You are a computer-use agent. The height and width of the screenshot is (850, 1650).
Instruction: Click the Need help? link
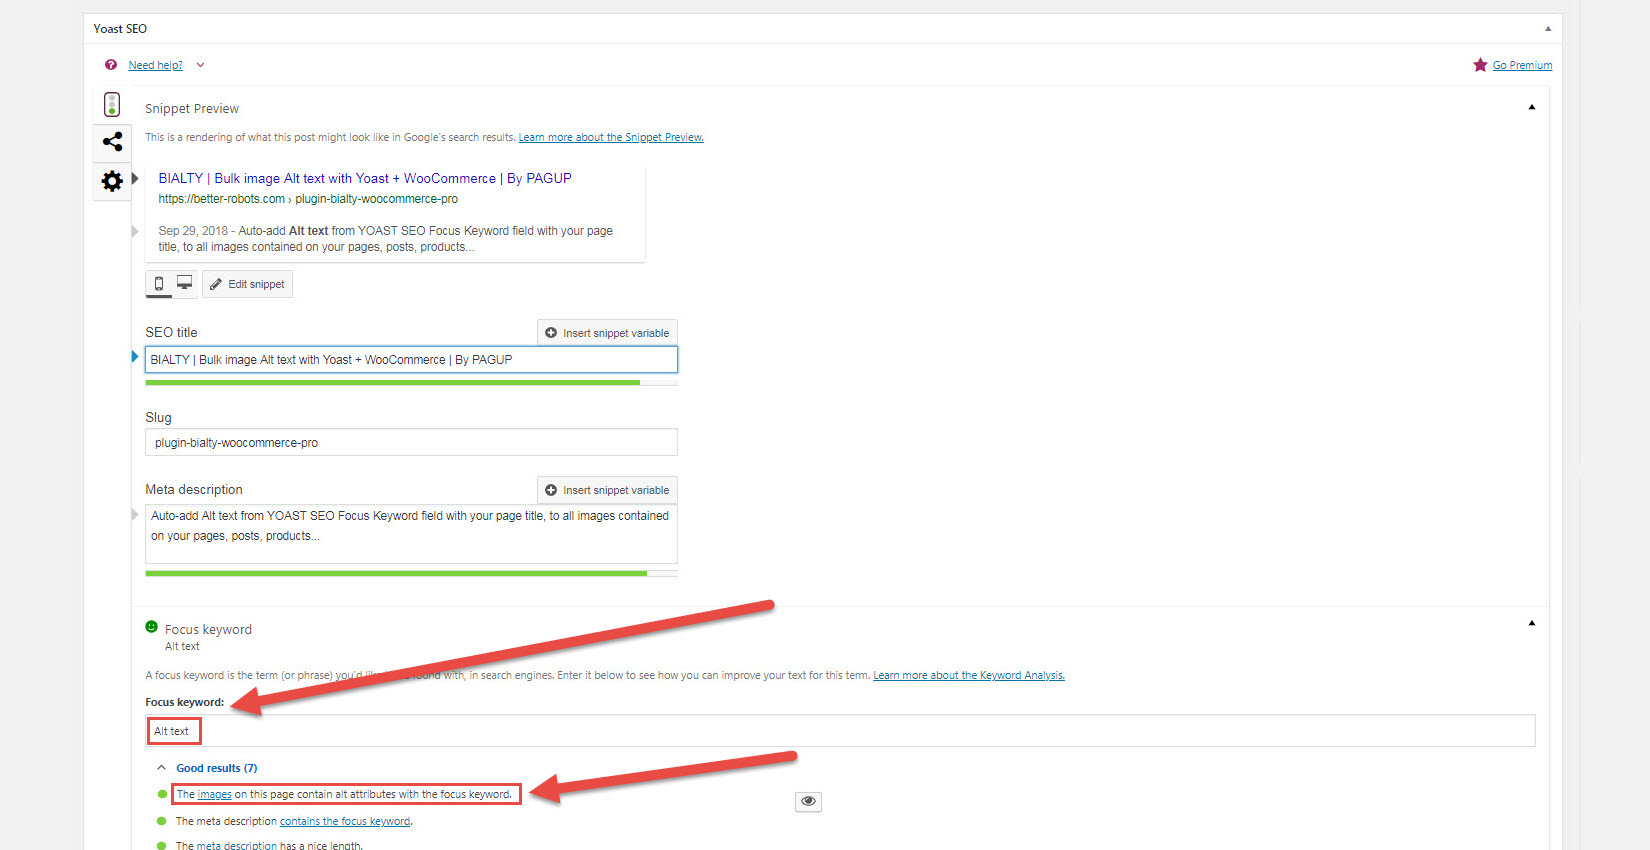click(155, 65)
